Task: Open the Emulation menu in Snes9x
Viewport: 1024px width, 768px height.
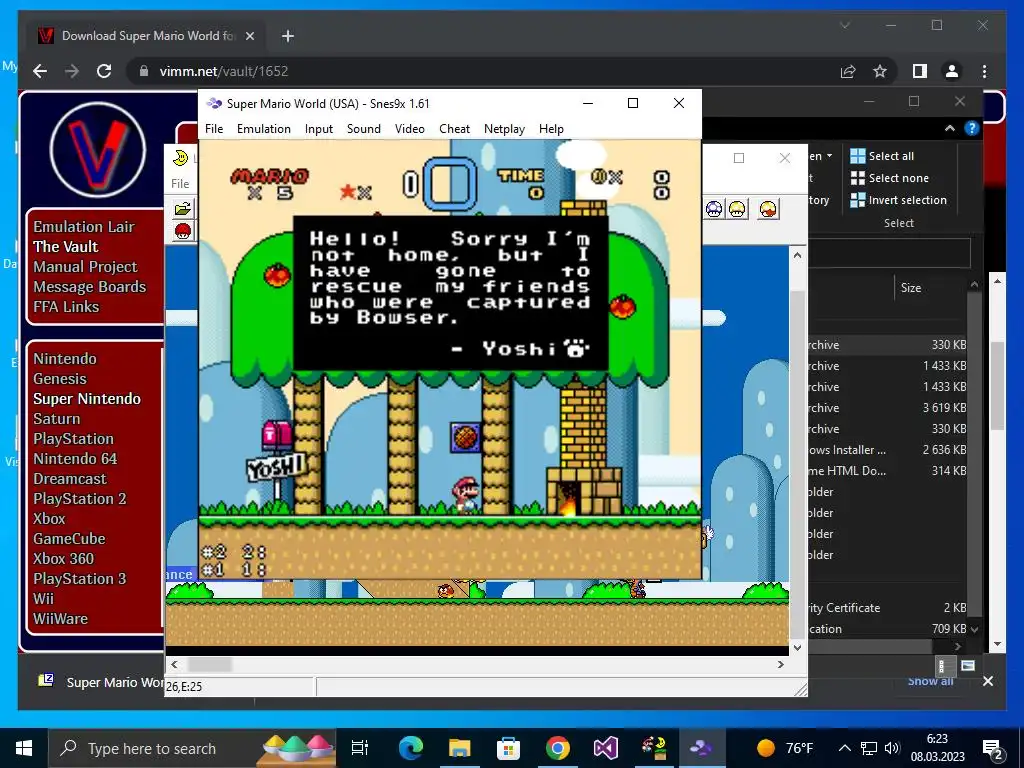Action: [x=263, y=129]
